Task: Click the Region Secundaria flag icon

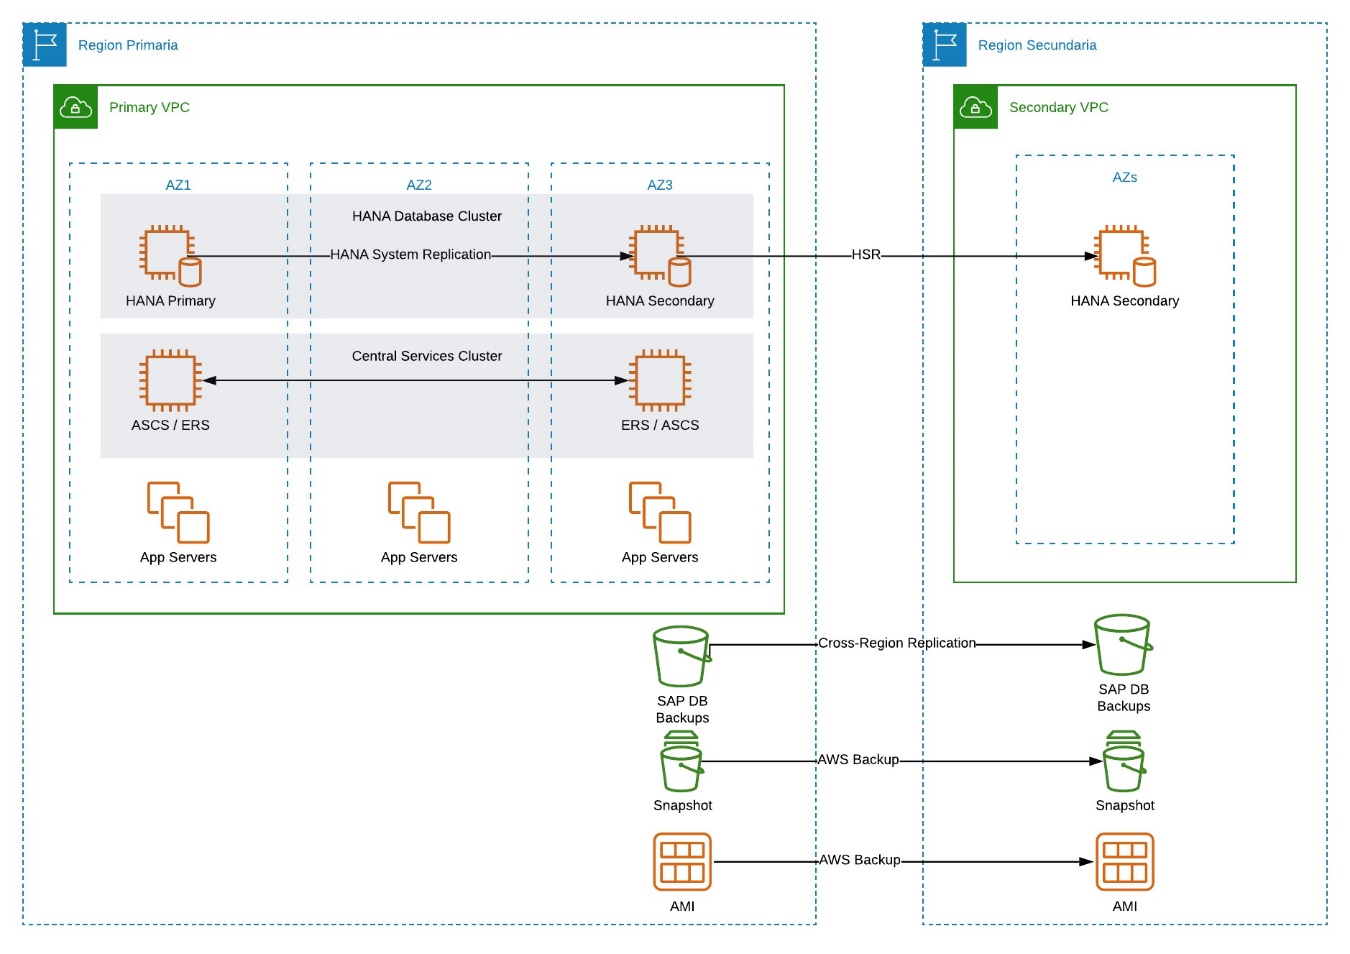Action: (x=945, y=45)
